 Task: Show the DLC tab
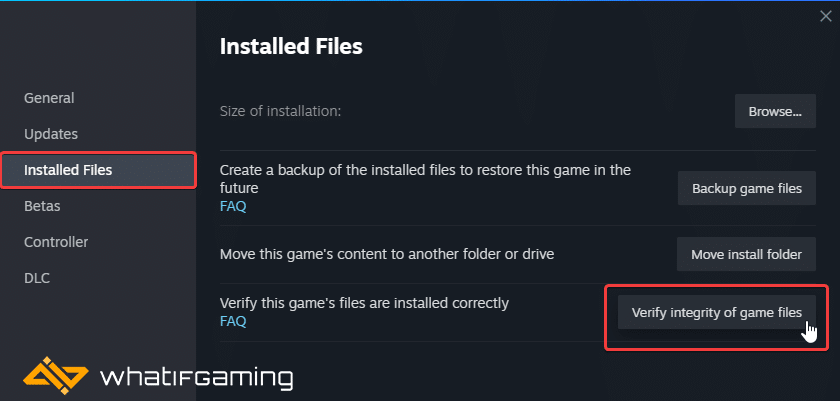point(37,278)
